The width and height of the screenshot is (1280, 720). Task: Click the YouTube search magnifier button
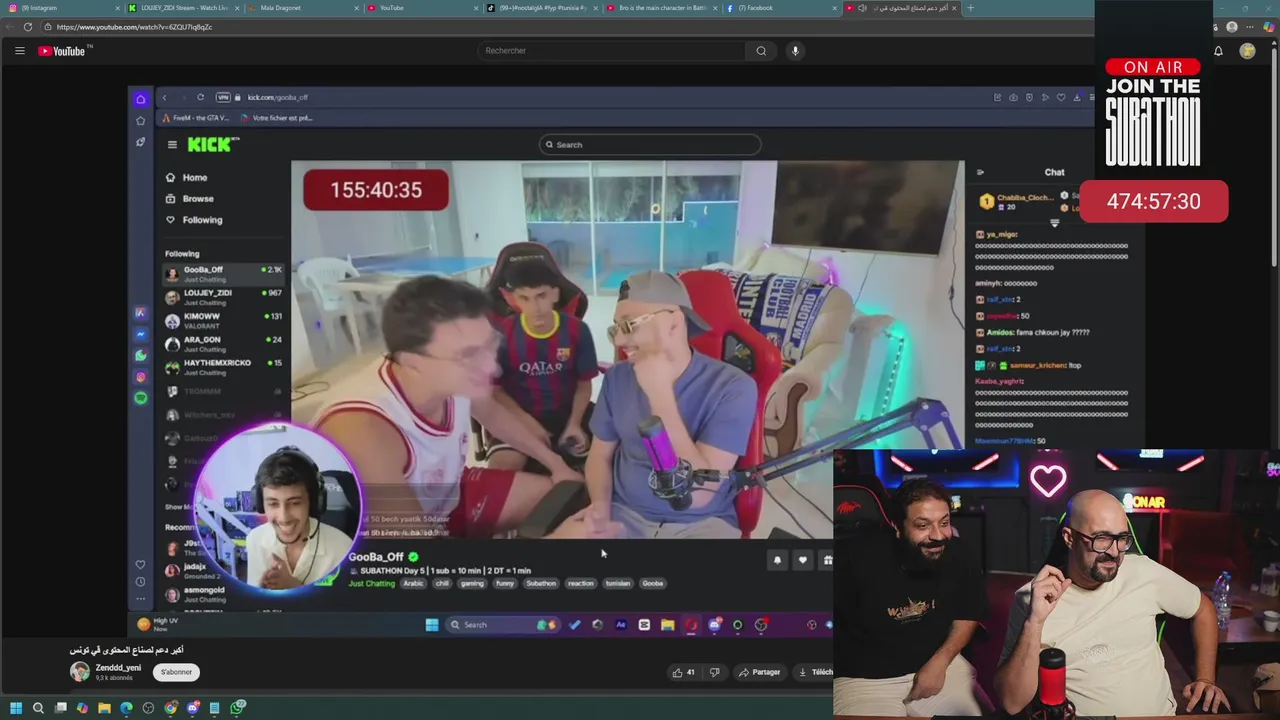[761, 51]
